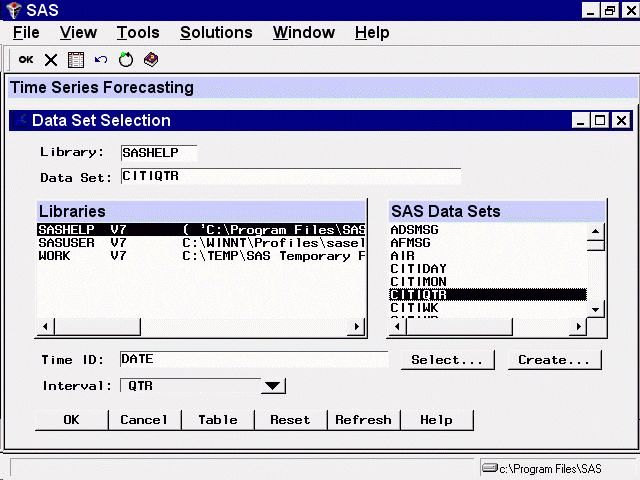Click the Reset button
Viewport: 640px width, 480px height.
tap(291, 420)
